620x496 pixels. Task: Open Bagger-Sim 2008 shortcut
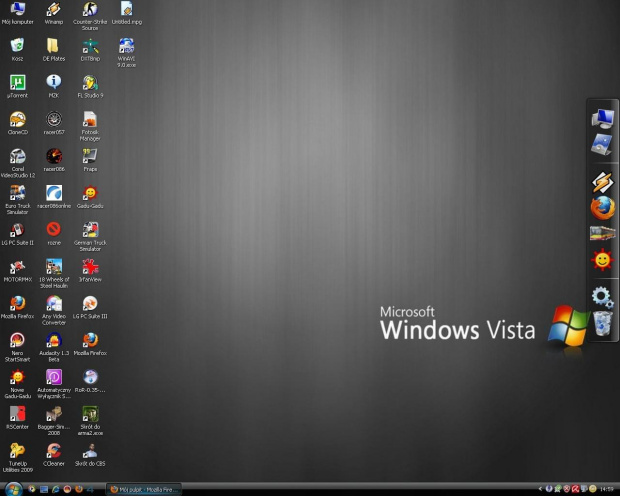coord(54,420)
